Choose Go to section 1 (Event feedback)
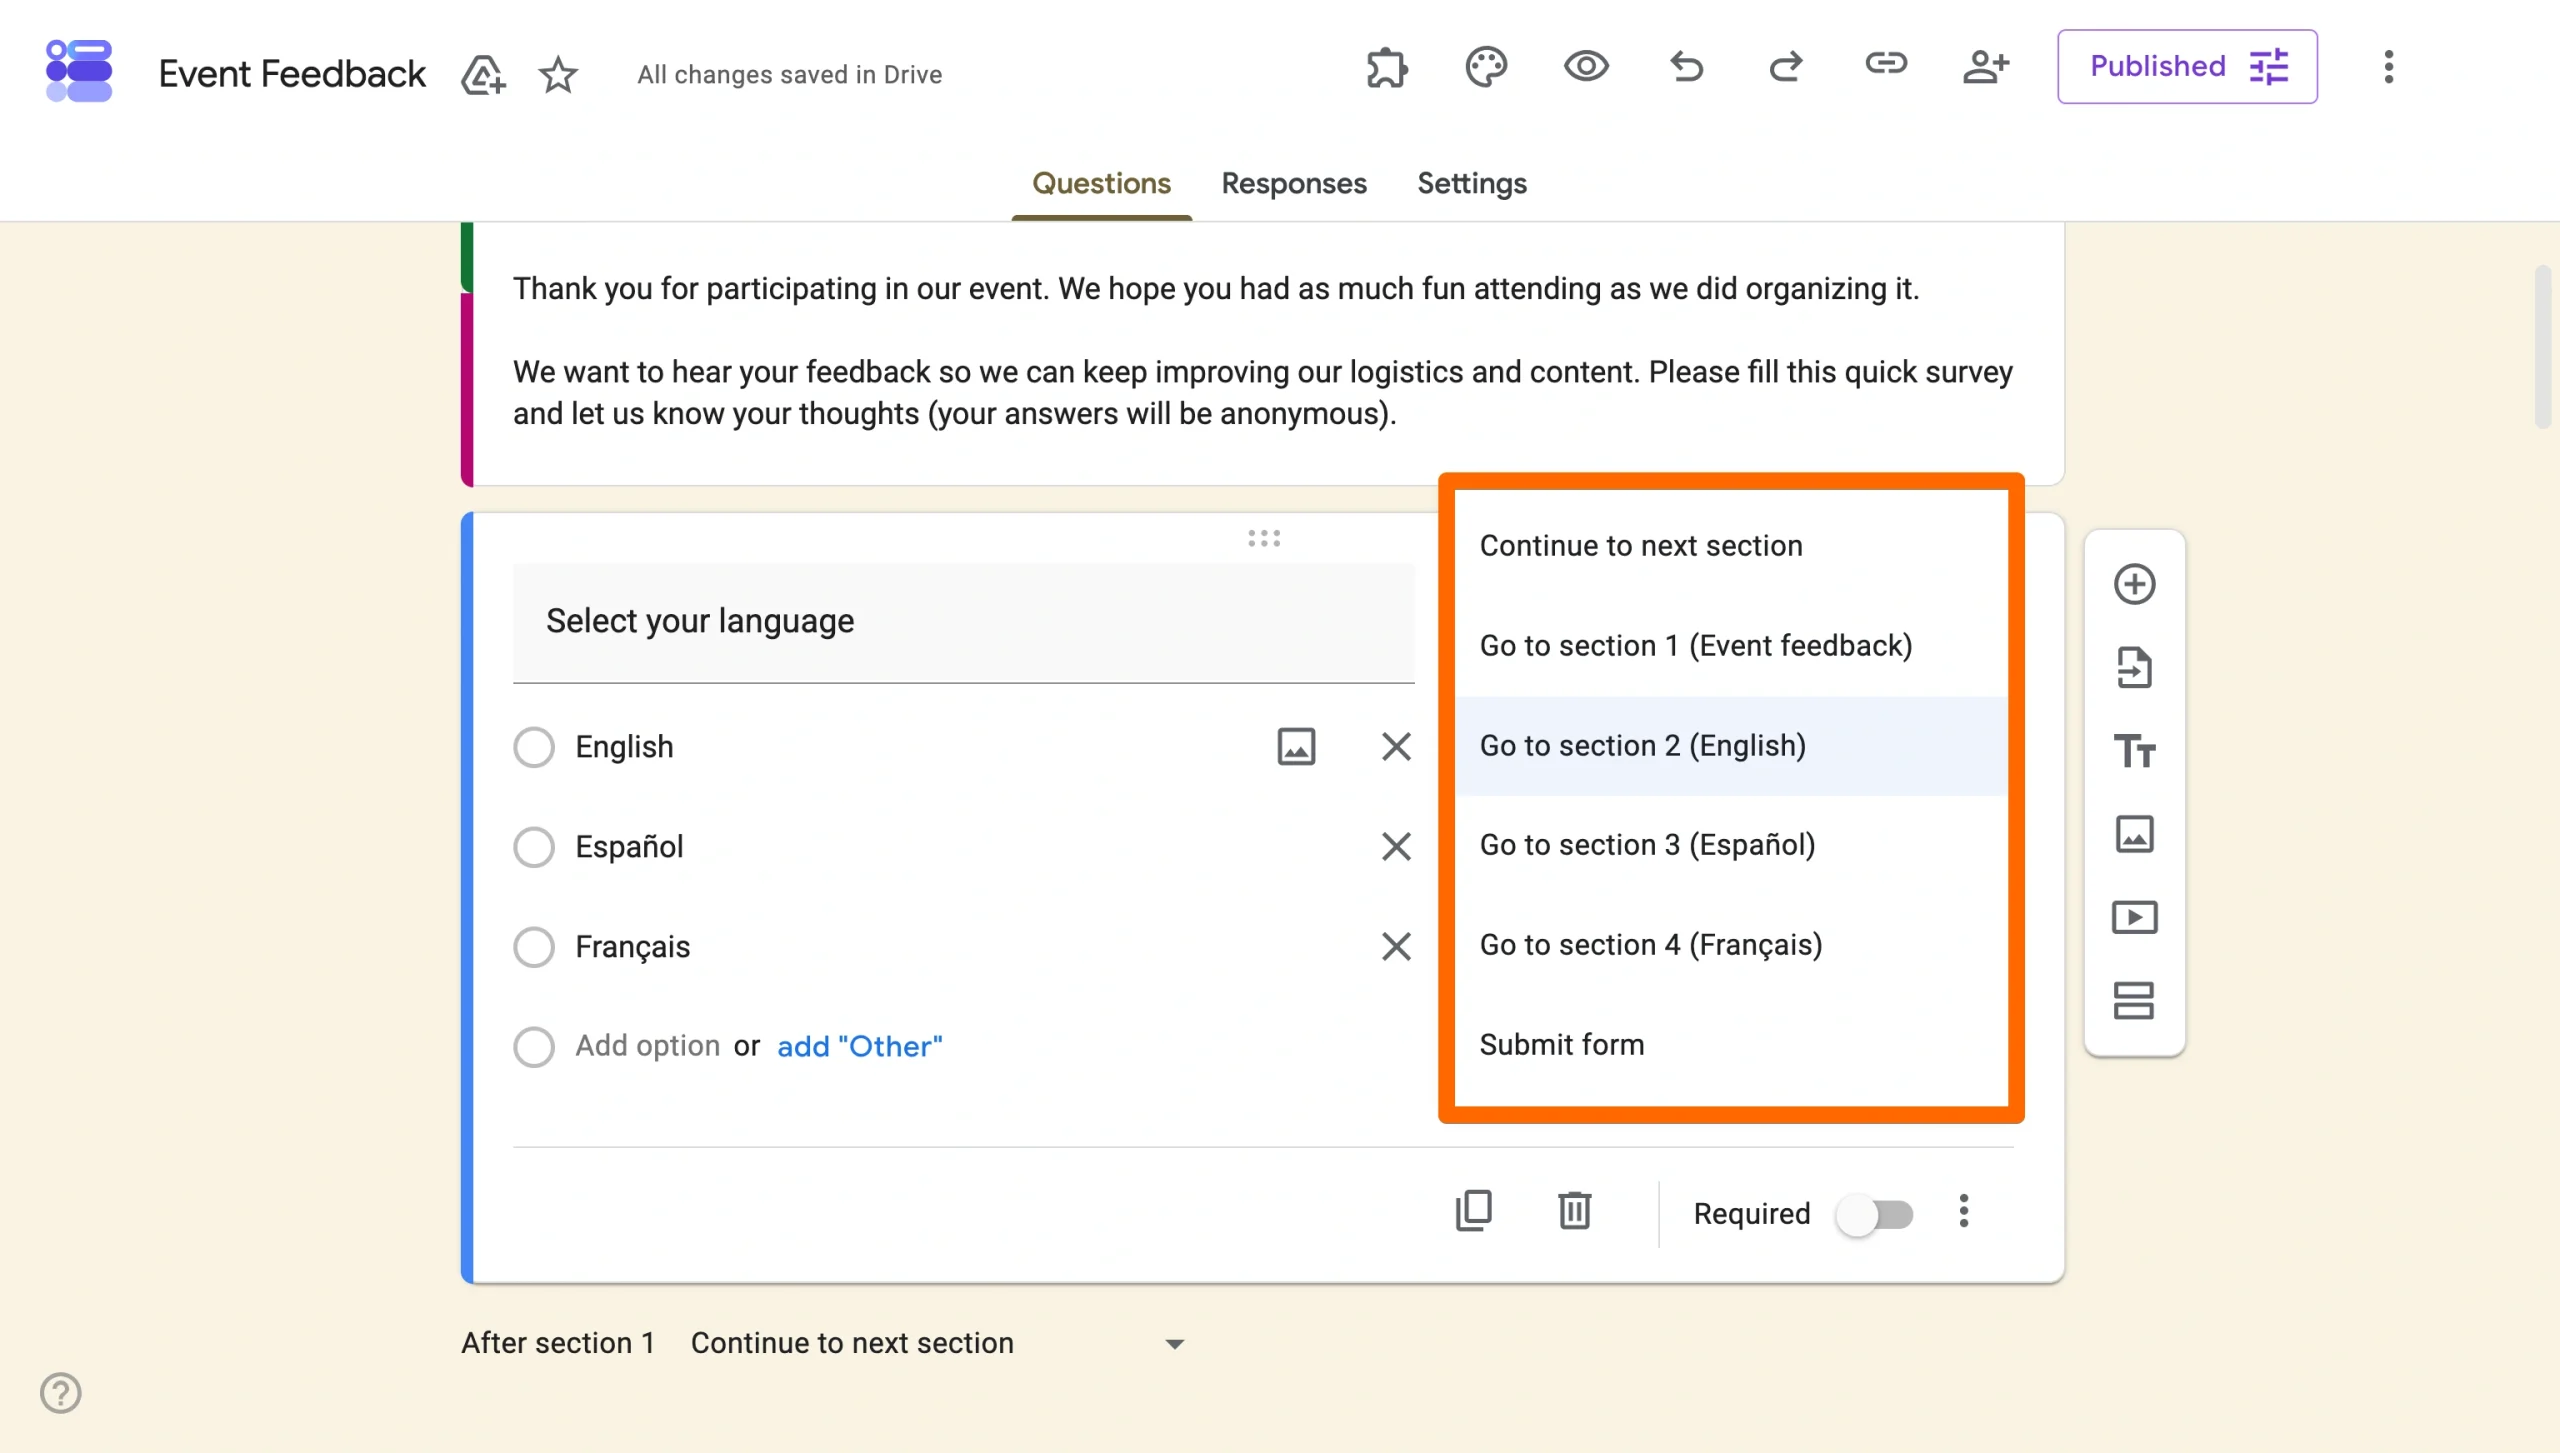 [1731, 646]
